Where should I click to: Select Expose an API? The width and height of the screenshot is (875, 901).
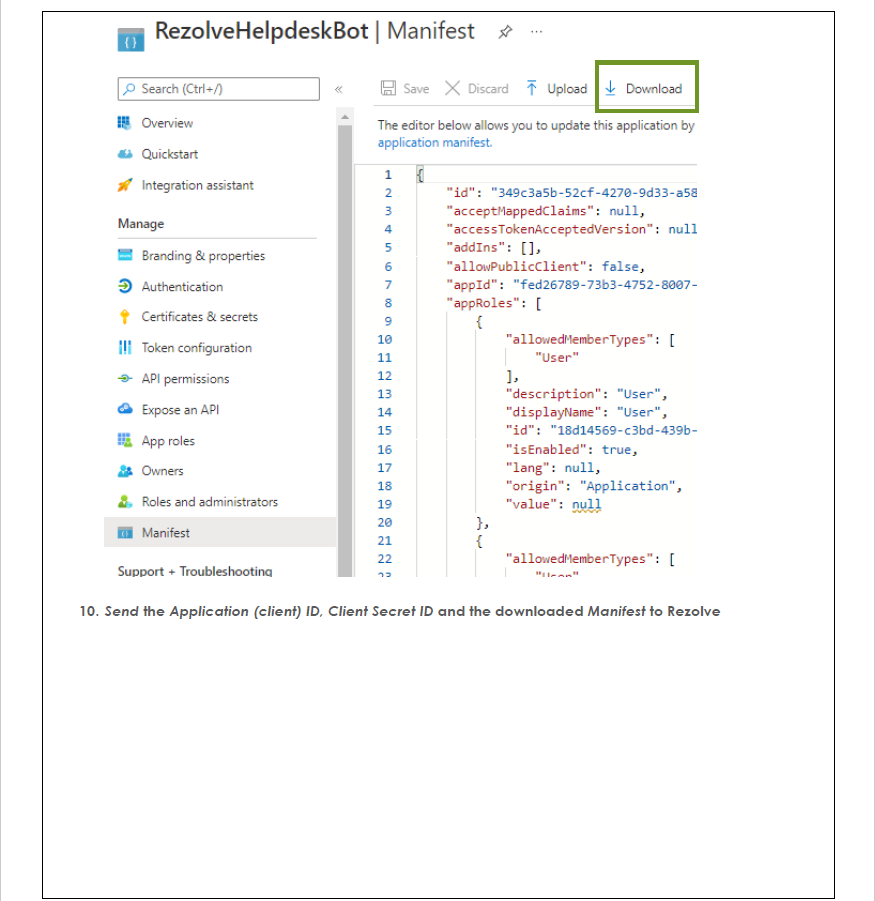(x=180, y=410)
